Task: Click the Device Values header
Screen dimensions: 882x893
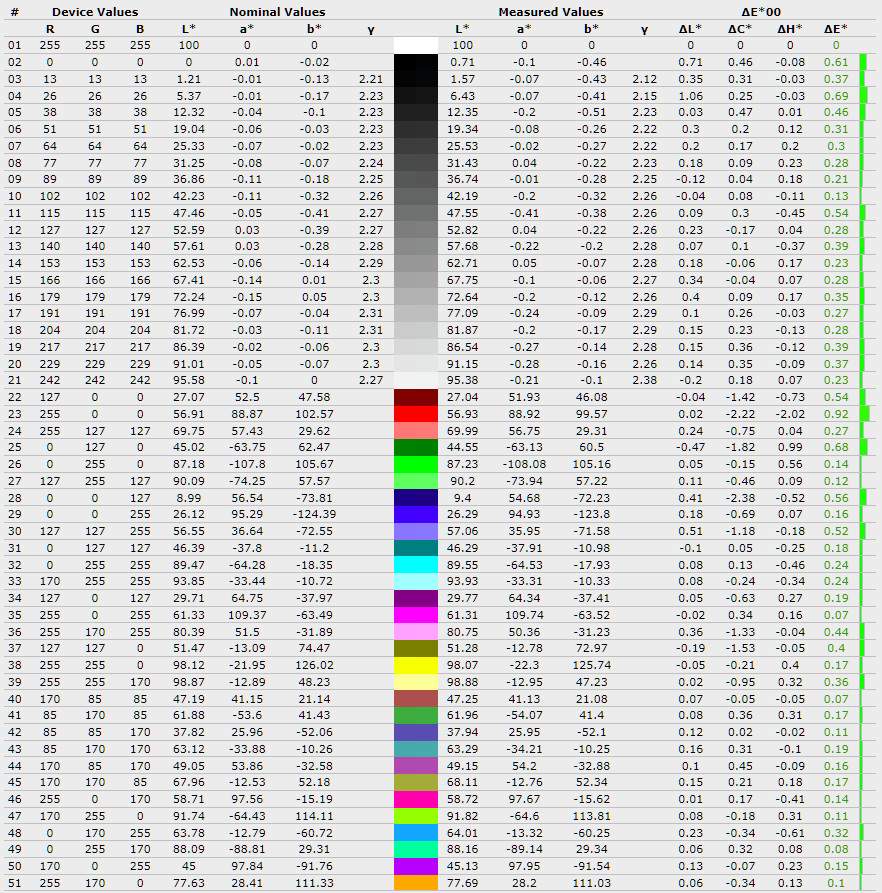Action: pos(95,12)
